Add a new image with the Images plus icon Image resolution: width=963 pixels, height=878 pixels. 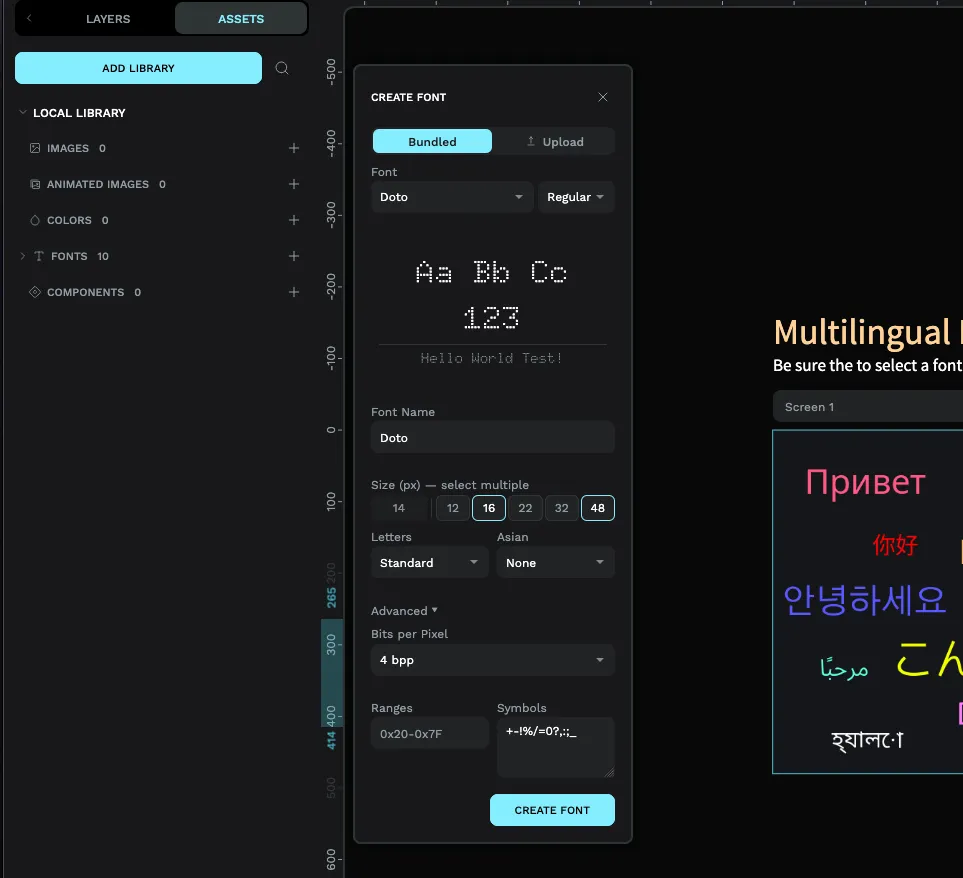point(294,148)
